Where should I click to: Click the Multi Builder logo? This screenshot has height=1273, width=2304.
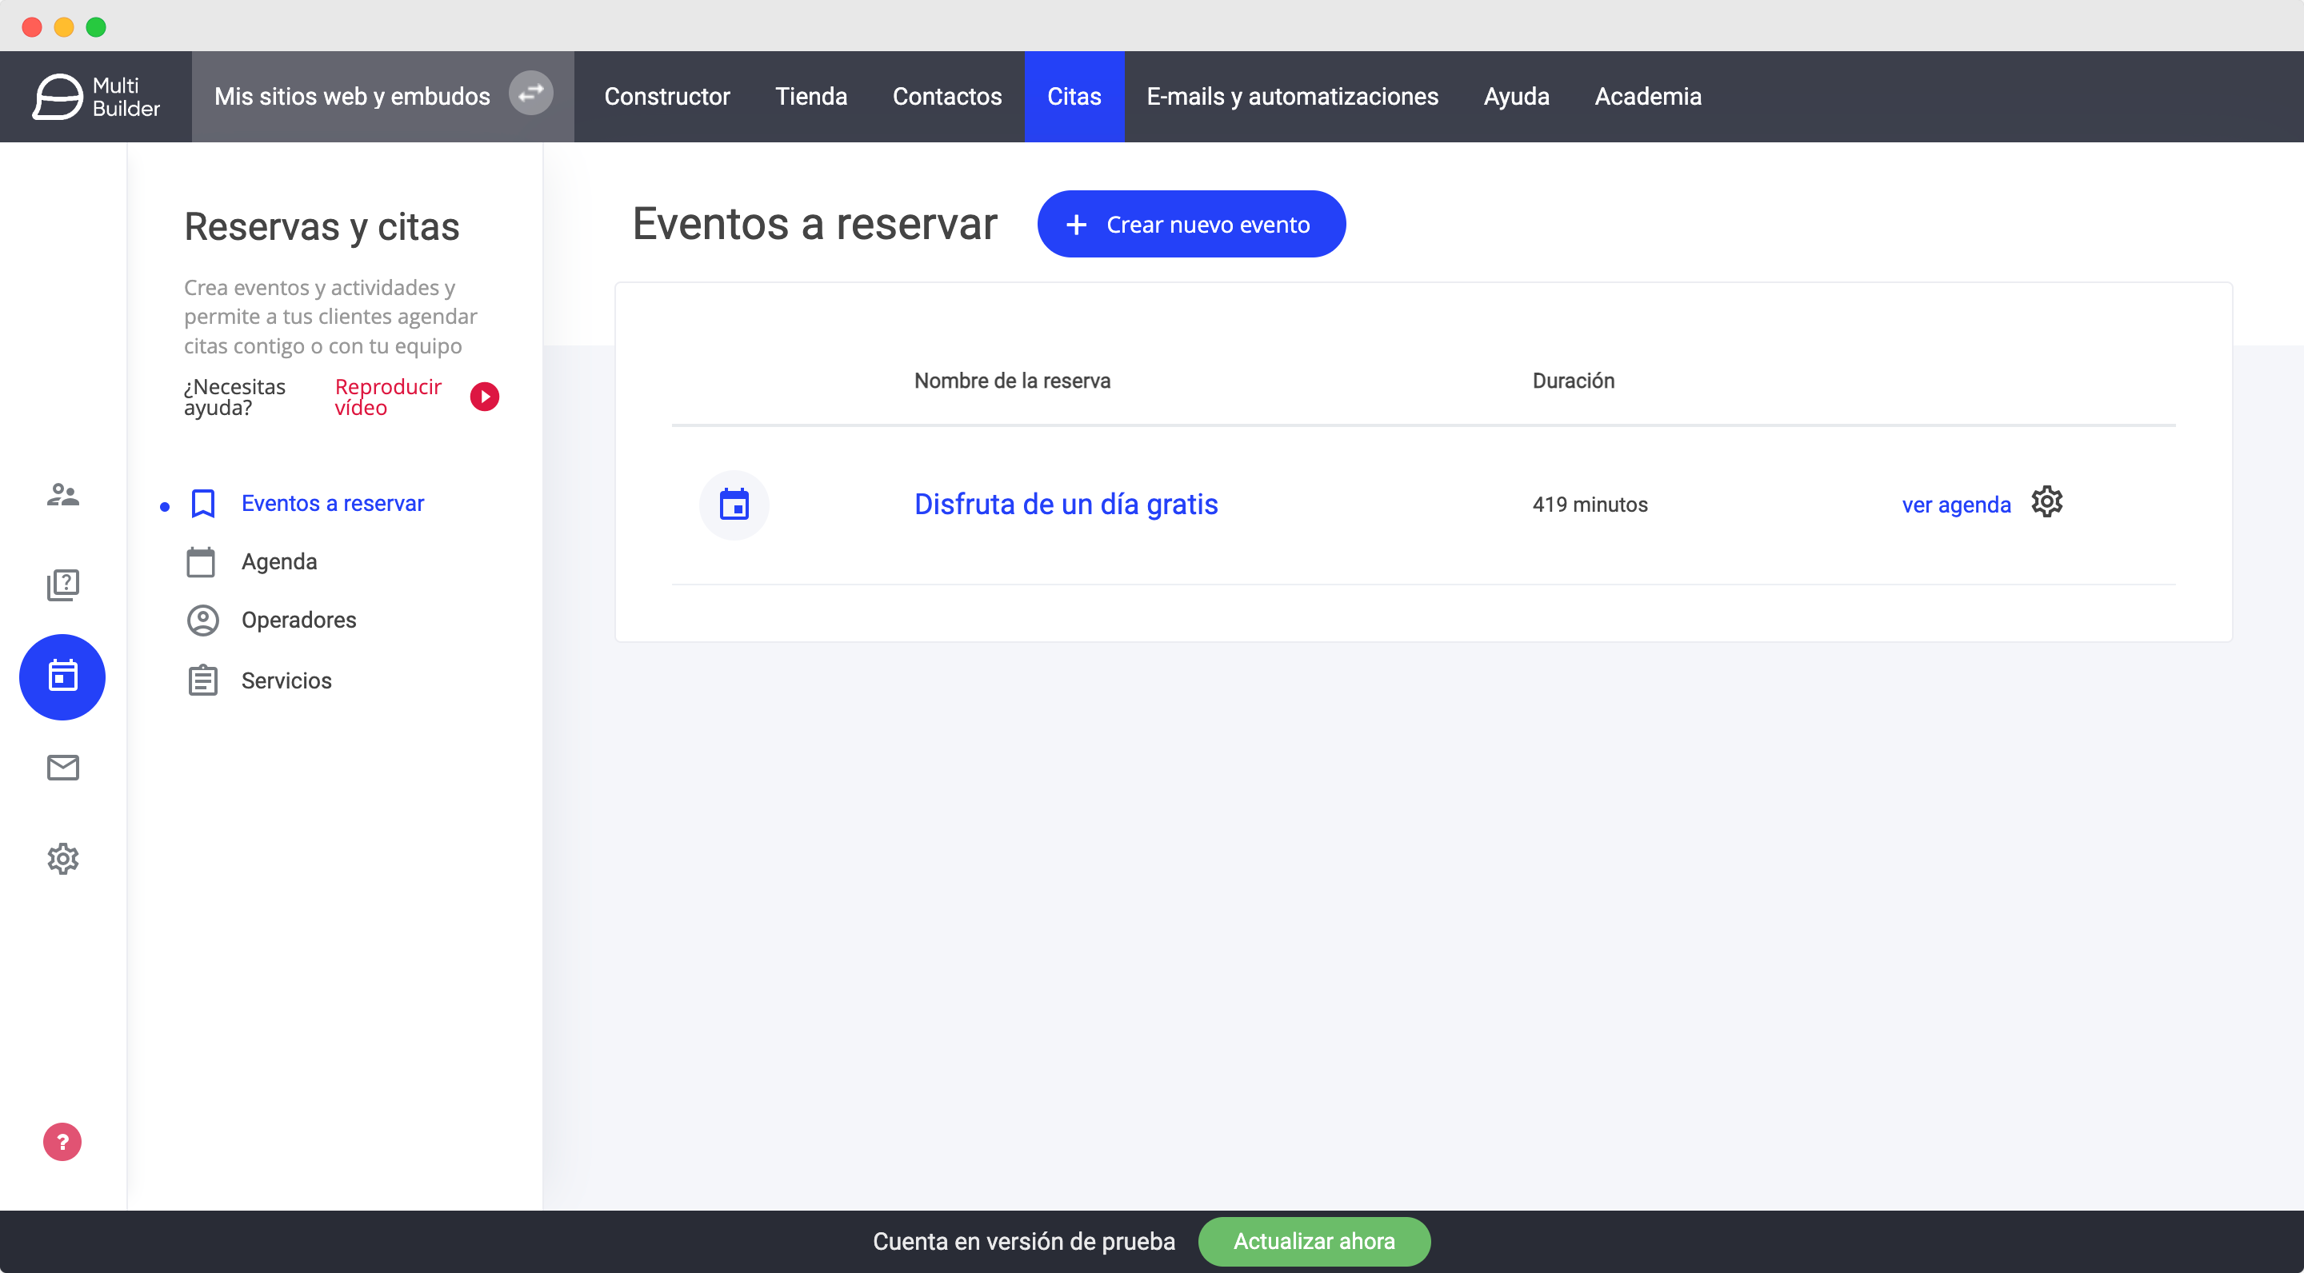(96, 97)
